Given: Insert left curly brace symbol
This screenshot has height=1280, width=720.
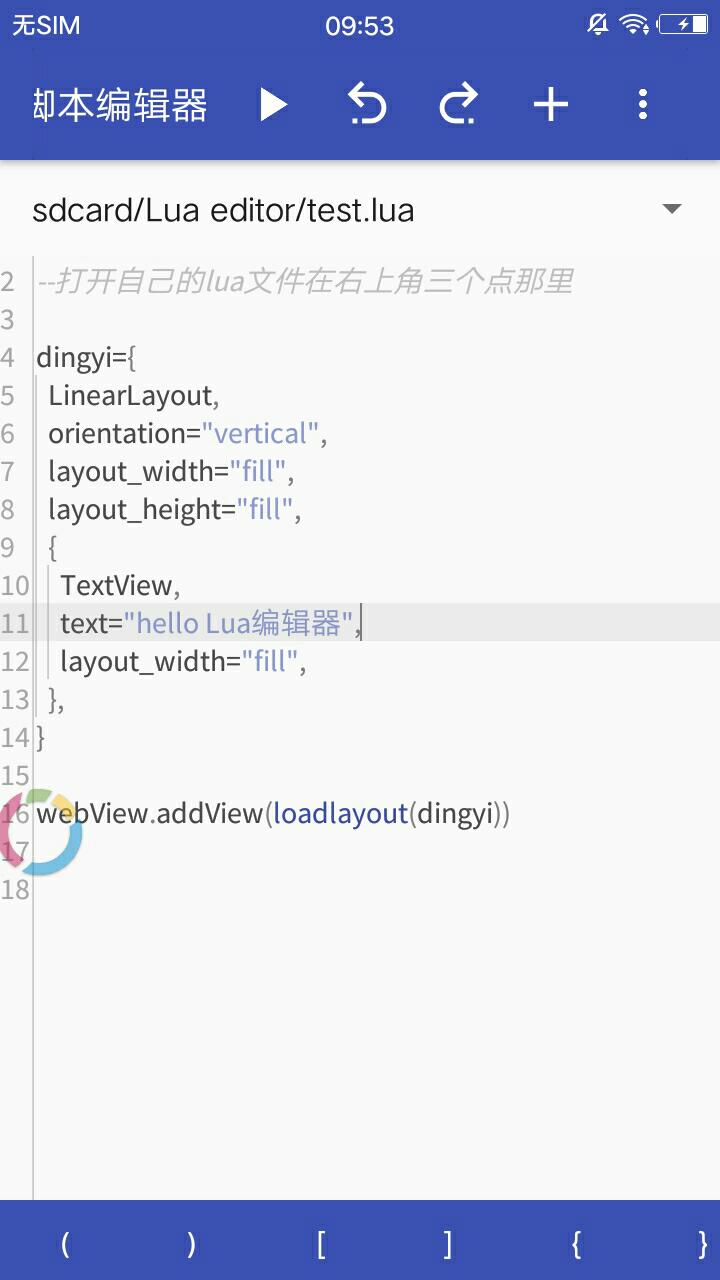Looking at the screenshot, I should (x=575, y=1244).
